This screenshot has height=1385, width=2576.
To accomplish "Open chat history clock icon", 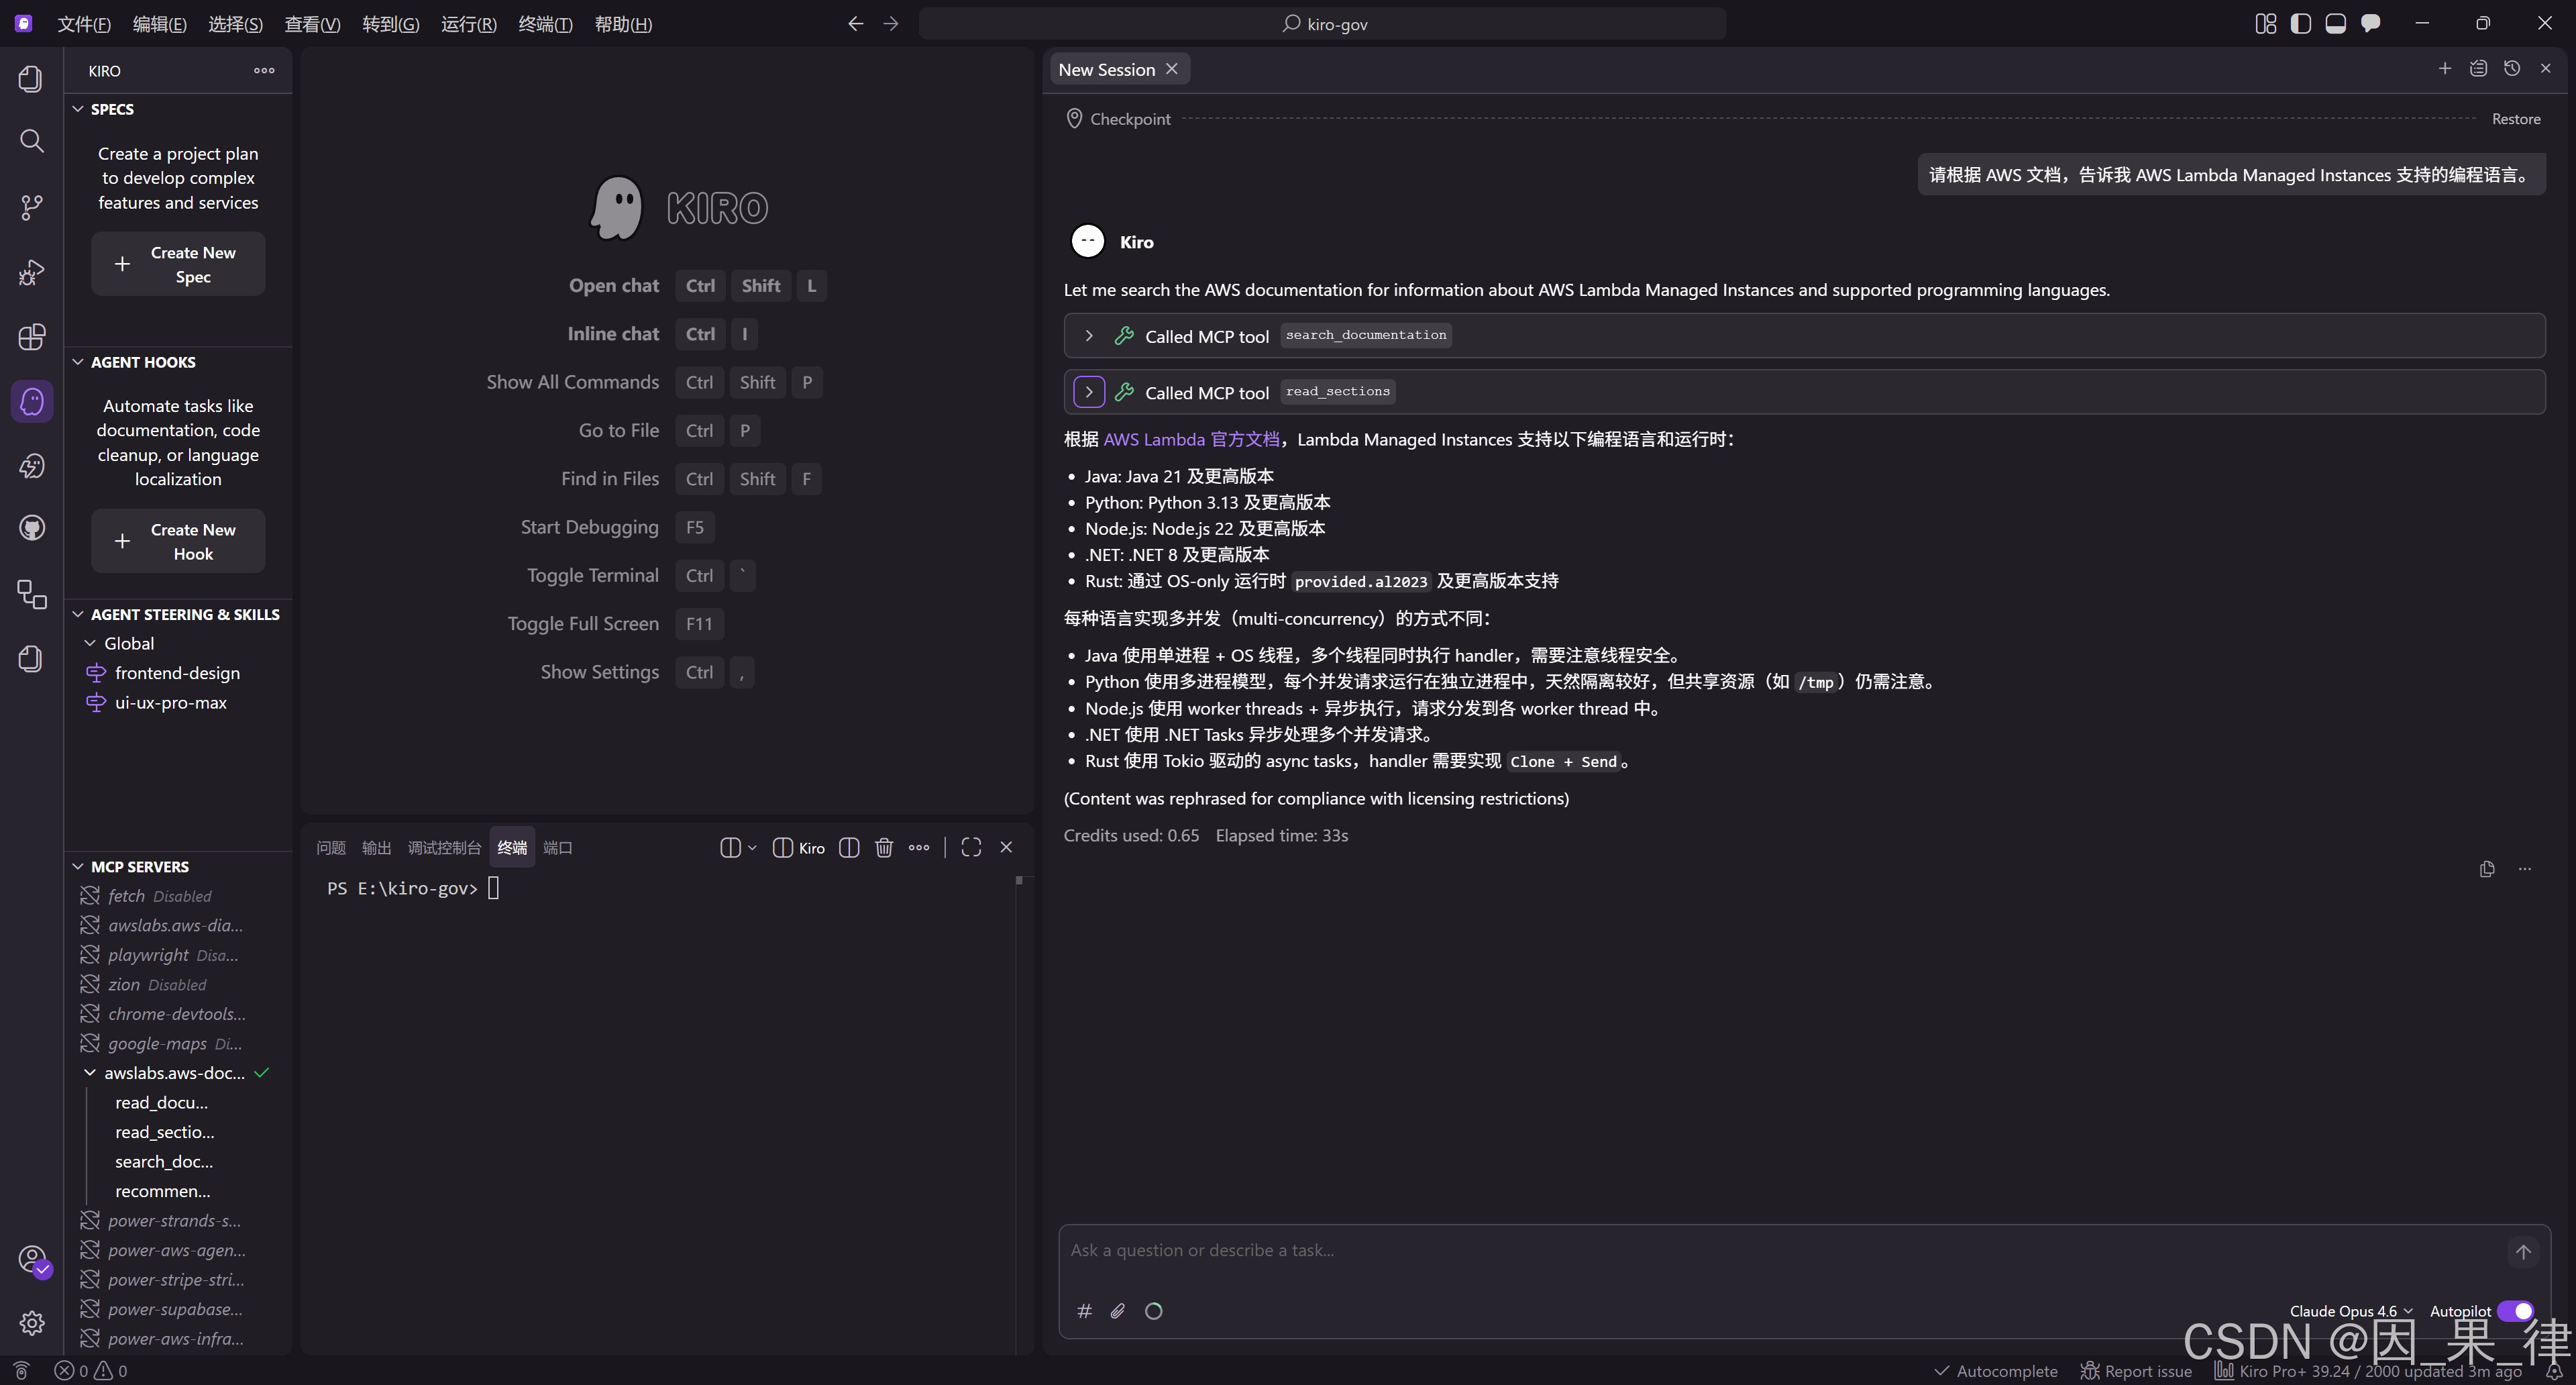I will [2512, 68].
